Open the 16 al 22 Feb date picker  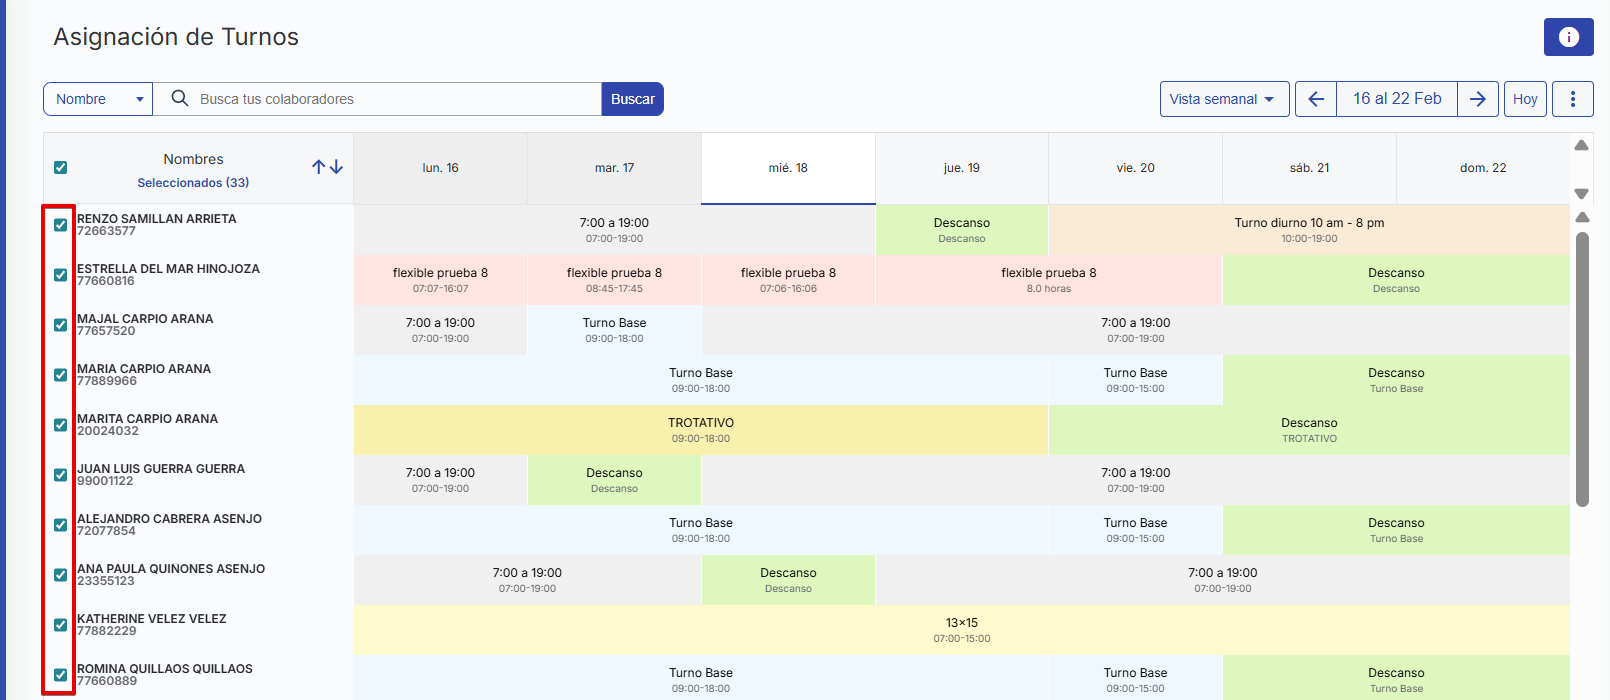(1396, 99)
